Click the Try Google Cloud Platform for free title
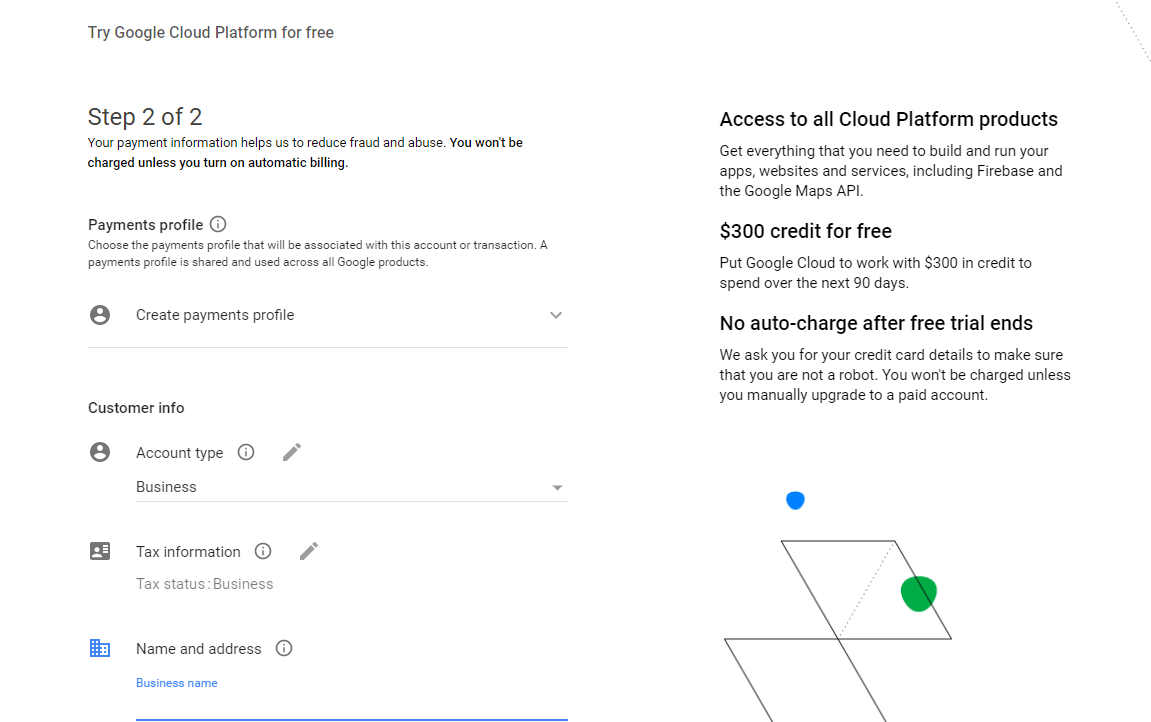The width and height of the screenshot is (1151, 722). pos(211,32)
